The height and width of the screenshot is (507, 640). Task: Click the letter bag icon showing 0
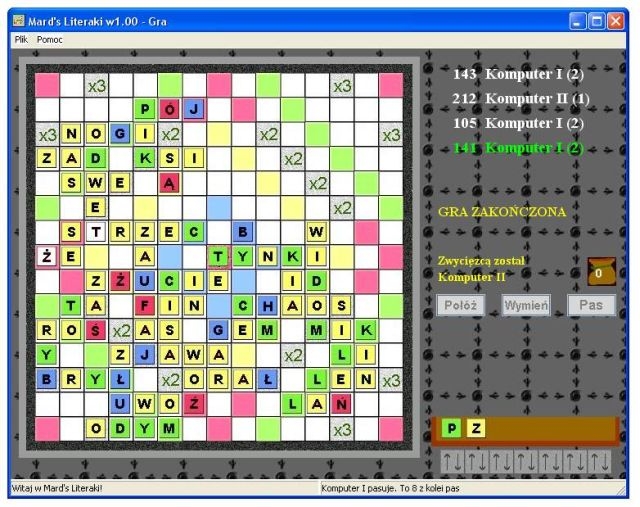601,272
